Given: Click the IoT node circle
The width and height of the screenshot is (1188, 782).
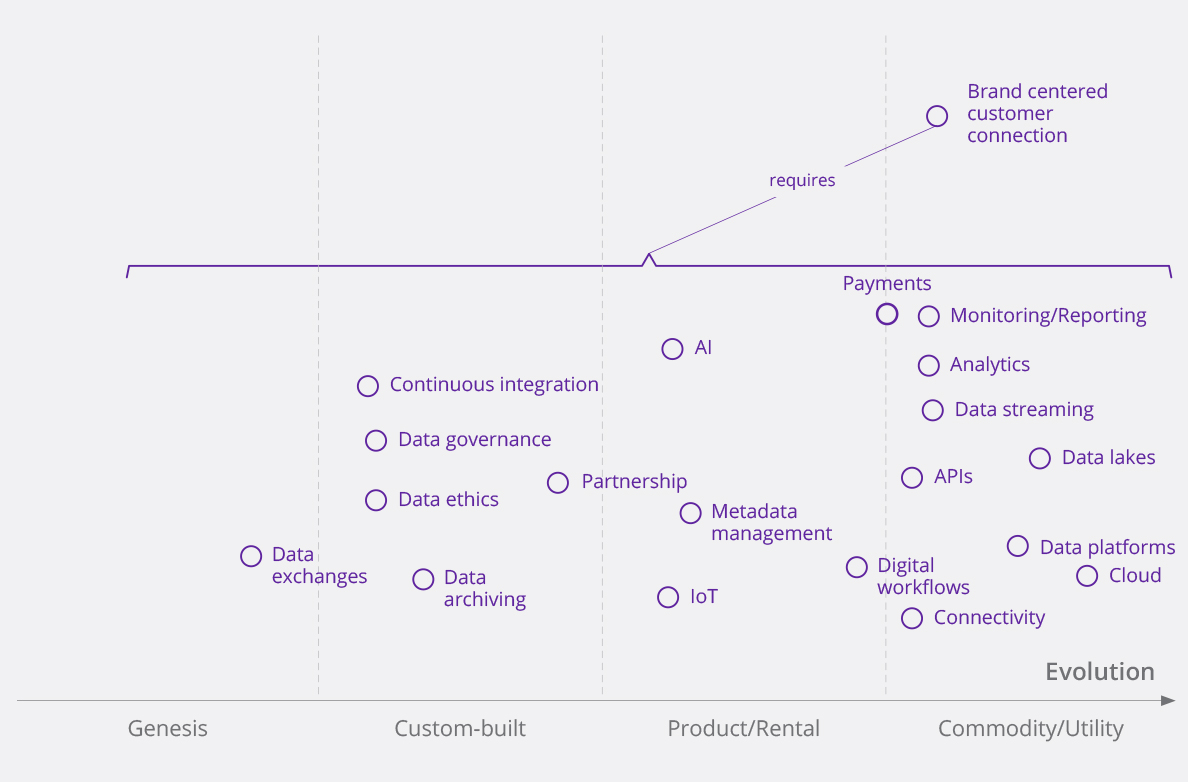Looking at the screenshot, I should pyautogui.click(x=668, y=597).
